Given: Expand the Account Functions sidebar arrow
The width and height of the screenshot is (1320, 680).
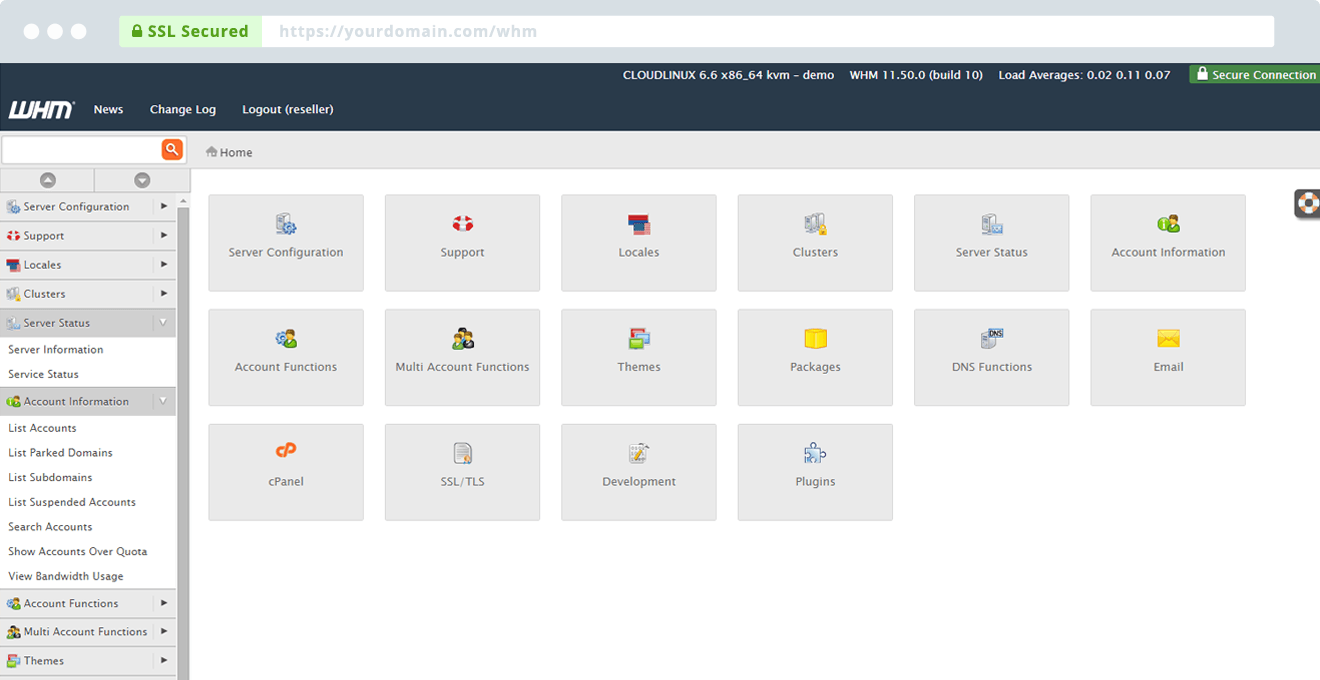Looking at the screenshot, I should pyautogui.click(x=164, y=603).
